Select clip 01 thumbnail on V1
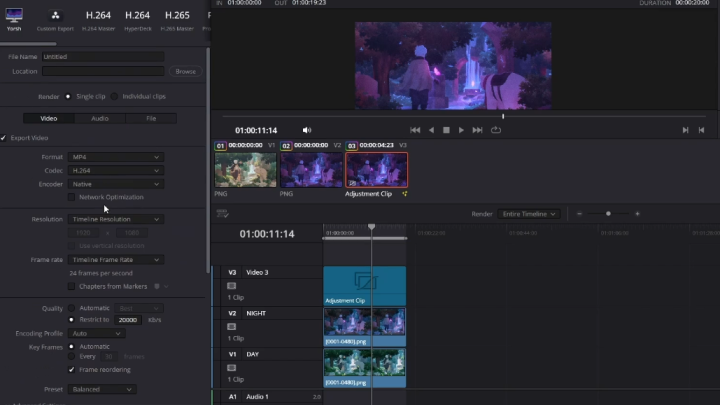The height and width of the screenshot is (405, 720). pos(246,170)
